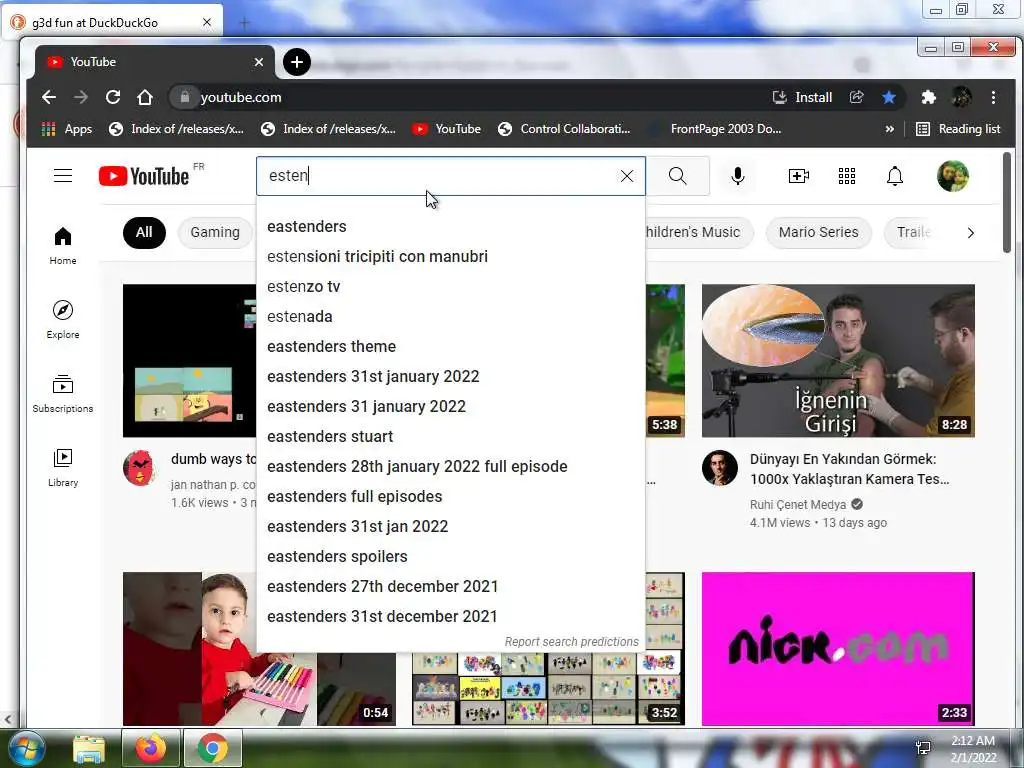Click Report search predictions link

(571, 642)
